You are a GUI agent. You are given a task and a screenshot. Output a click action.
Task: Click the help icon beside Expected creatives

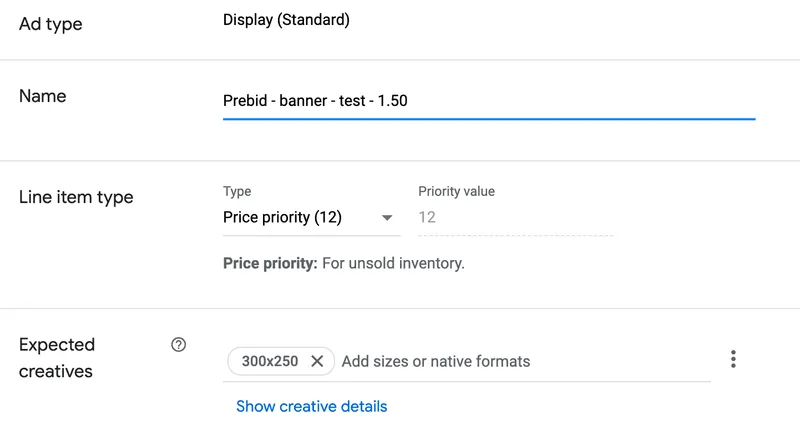coord(179,345)
